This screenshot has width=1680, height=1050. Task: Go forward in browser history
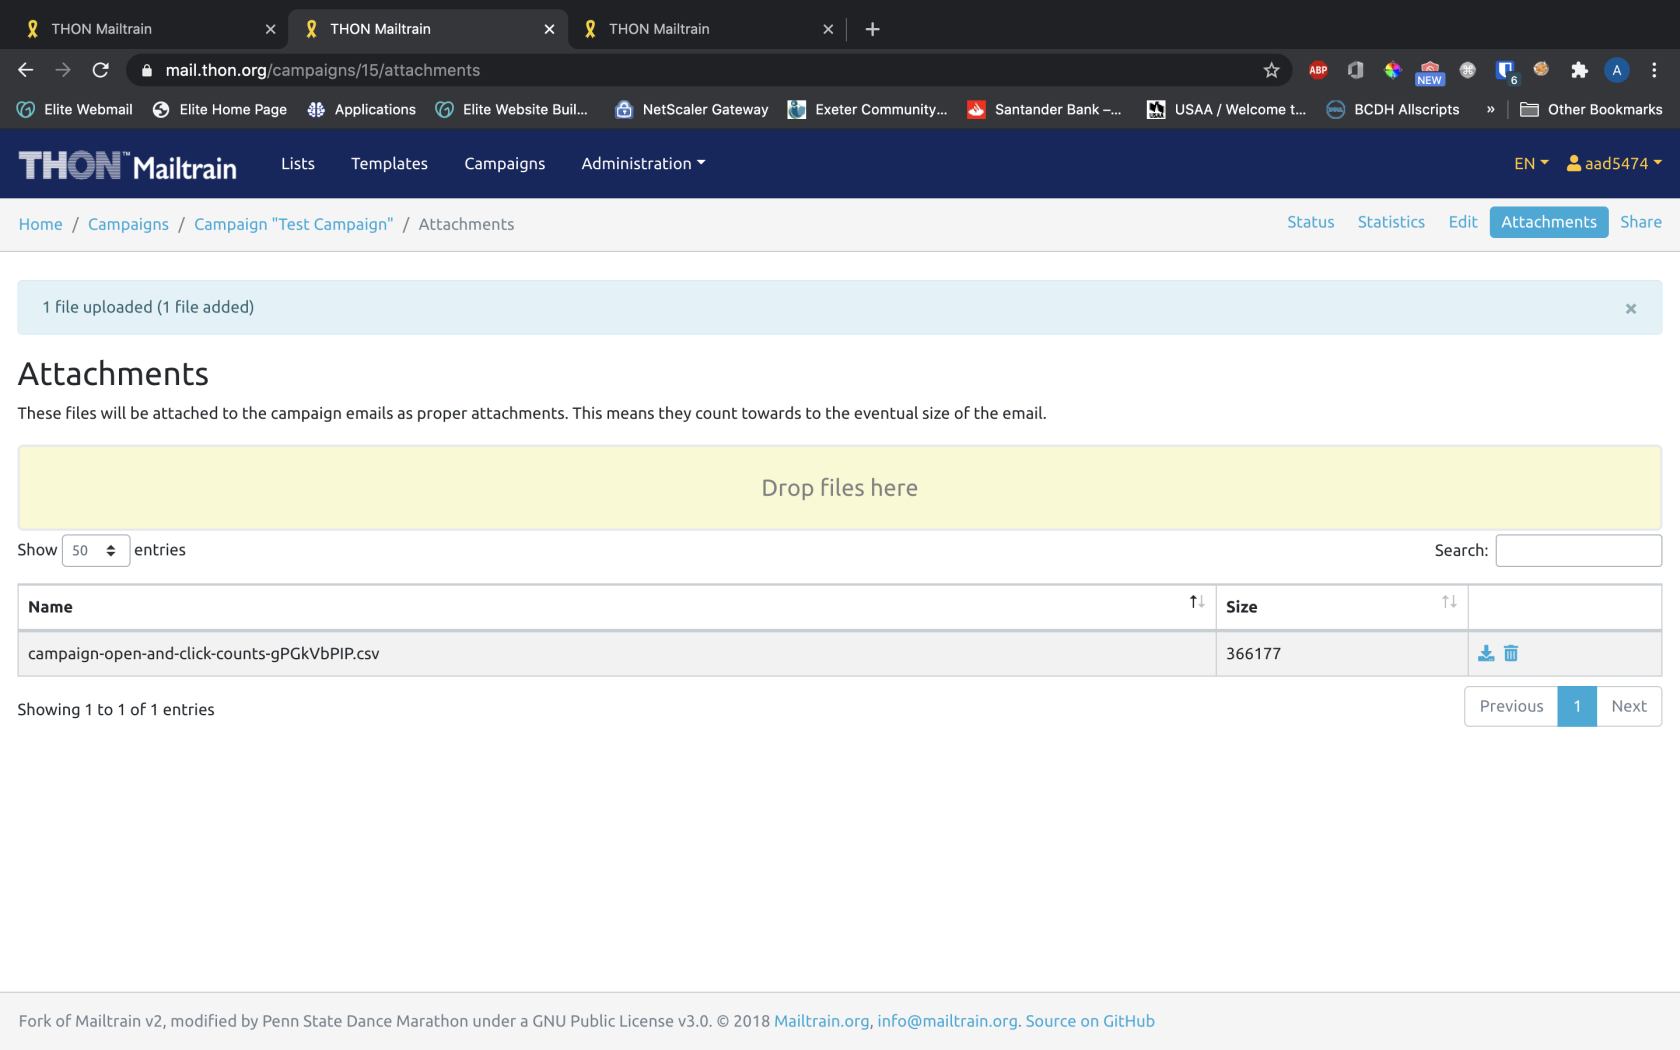click(x=63, y=70)
